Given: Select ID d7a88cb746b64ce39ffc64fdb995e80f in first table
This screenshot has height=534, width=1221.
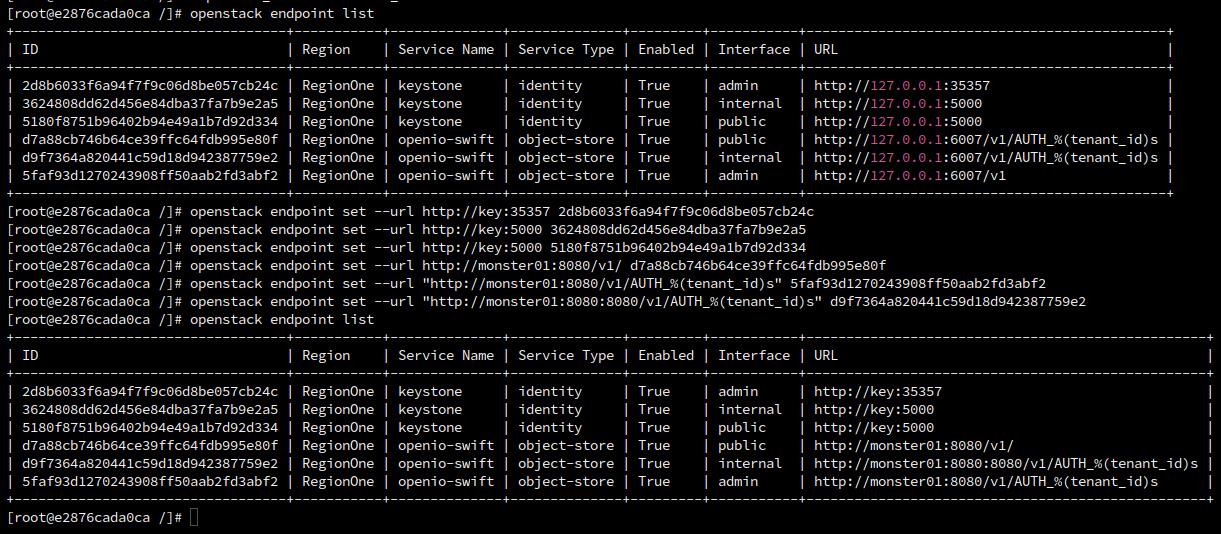Looking at the screenshot, I should (150, 139).
